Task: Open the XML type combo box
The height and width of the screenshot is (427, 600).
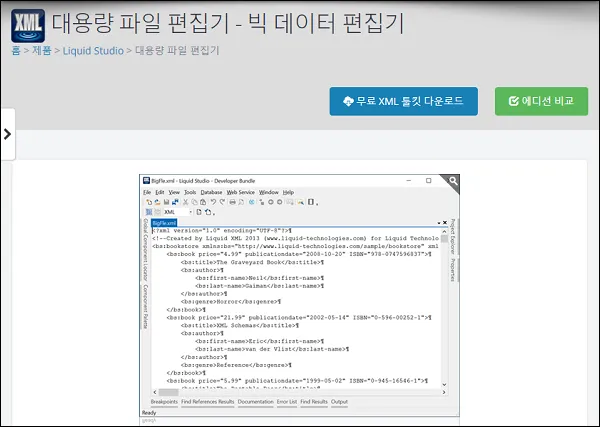Action: tap(178, 212)
